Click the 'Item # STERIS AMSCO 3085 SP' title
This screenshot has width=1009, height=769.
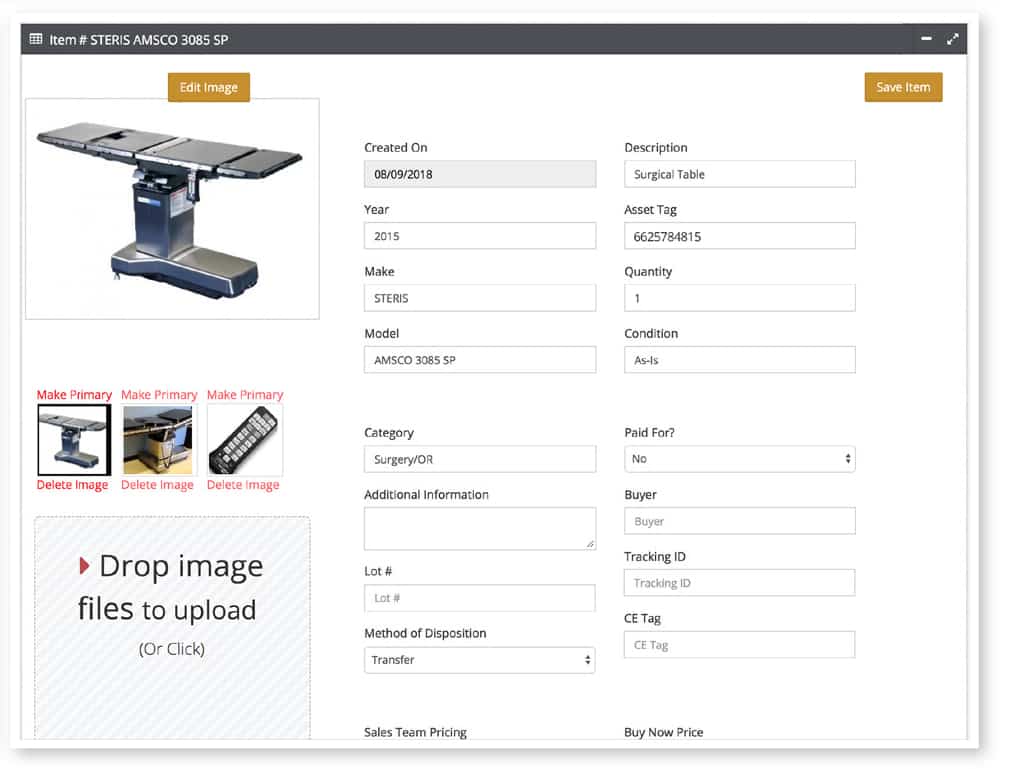click(139, 40)
